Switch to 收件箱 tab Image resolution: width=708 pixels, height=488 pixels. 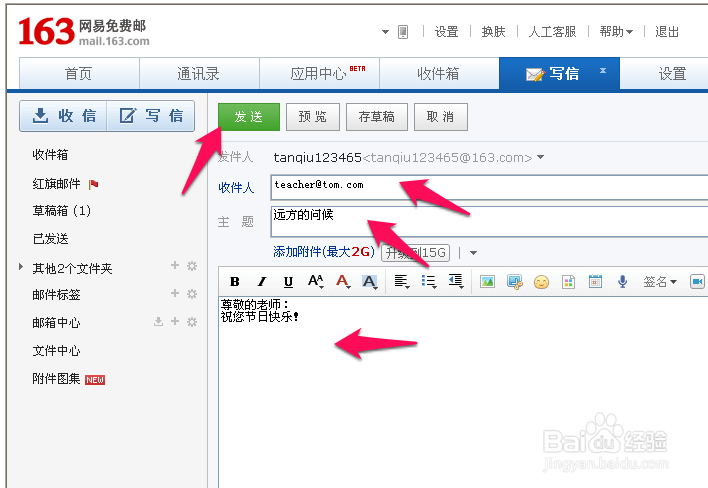[x=439, y=73]
